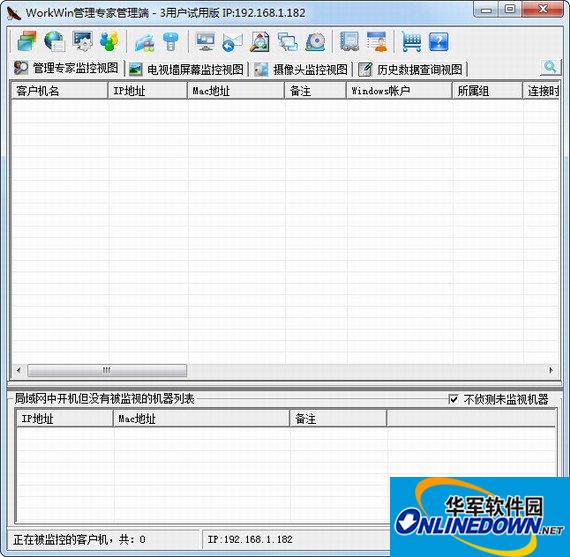Viewport: 570px width, 557px height.
Task: Click the Mac地址 header in unmonitored list
Action: click(201, 419)
